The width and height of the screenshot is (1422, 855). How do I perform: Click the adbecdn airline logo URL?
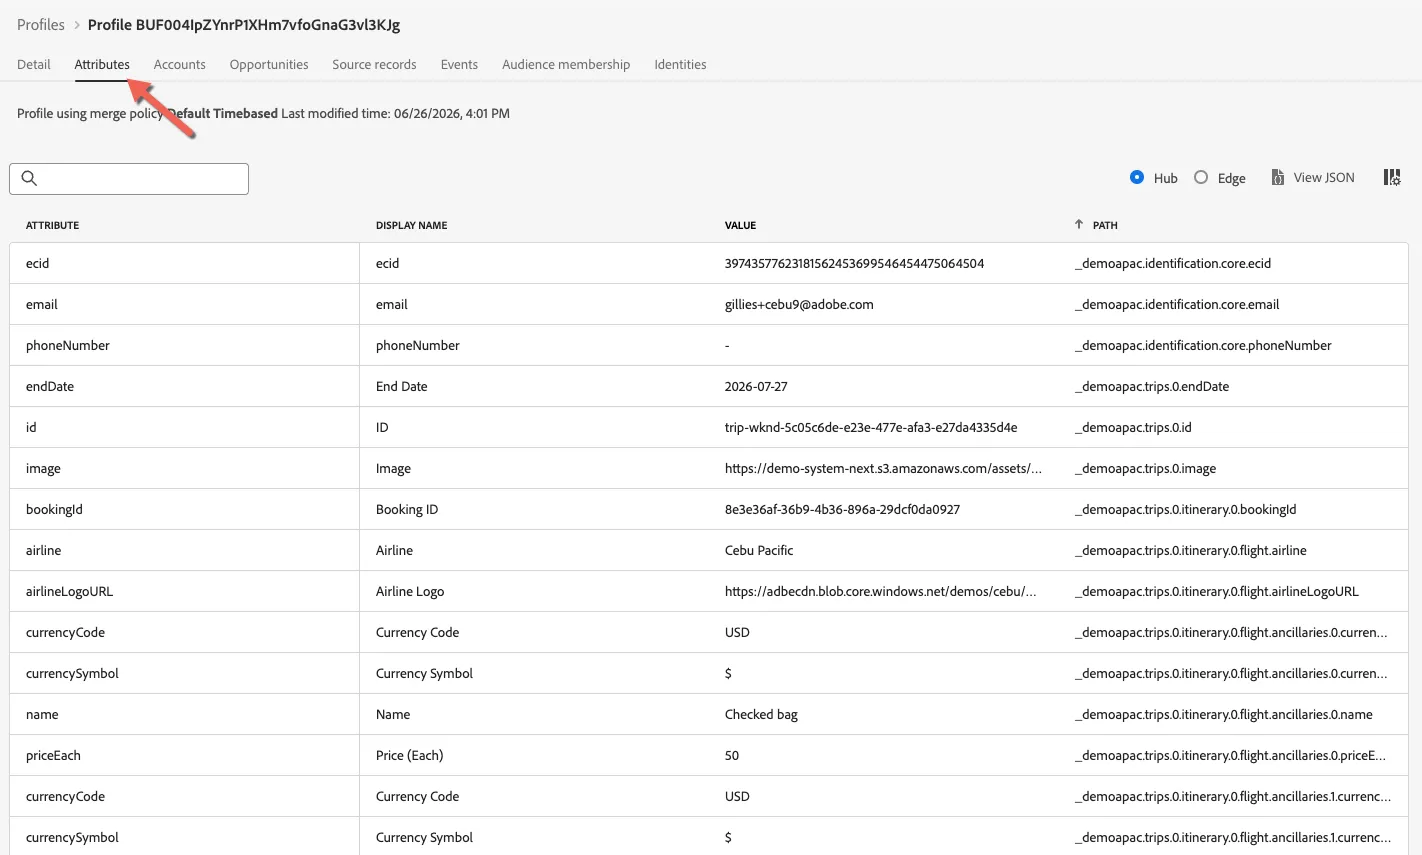point(880,592)
